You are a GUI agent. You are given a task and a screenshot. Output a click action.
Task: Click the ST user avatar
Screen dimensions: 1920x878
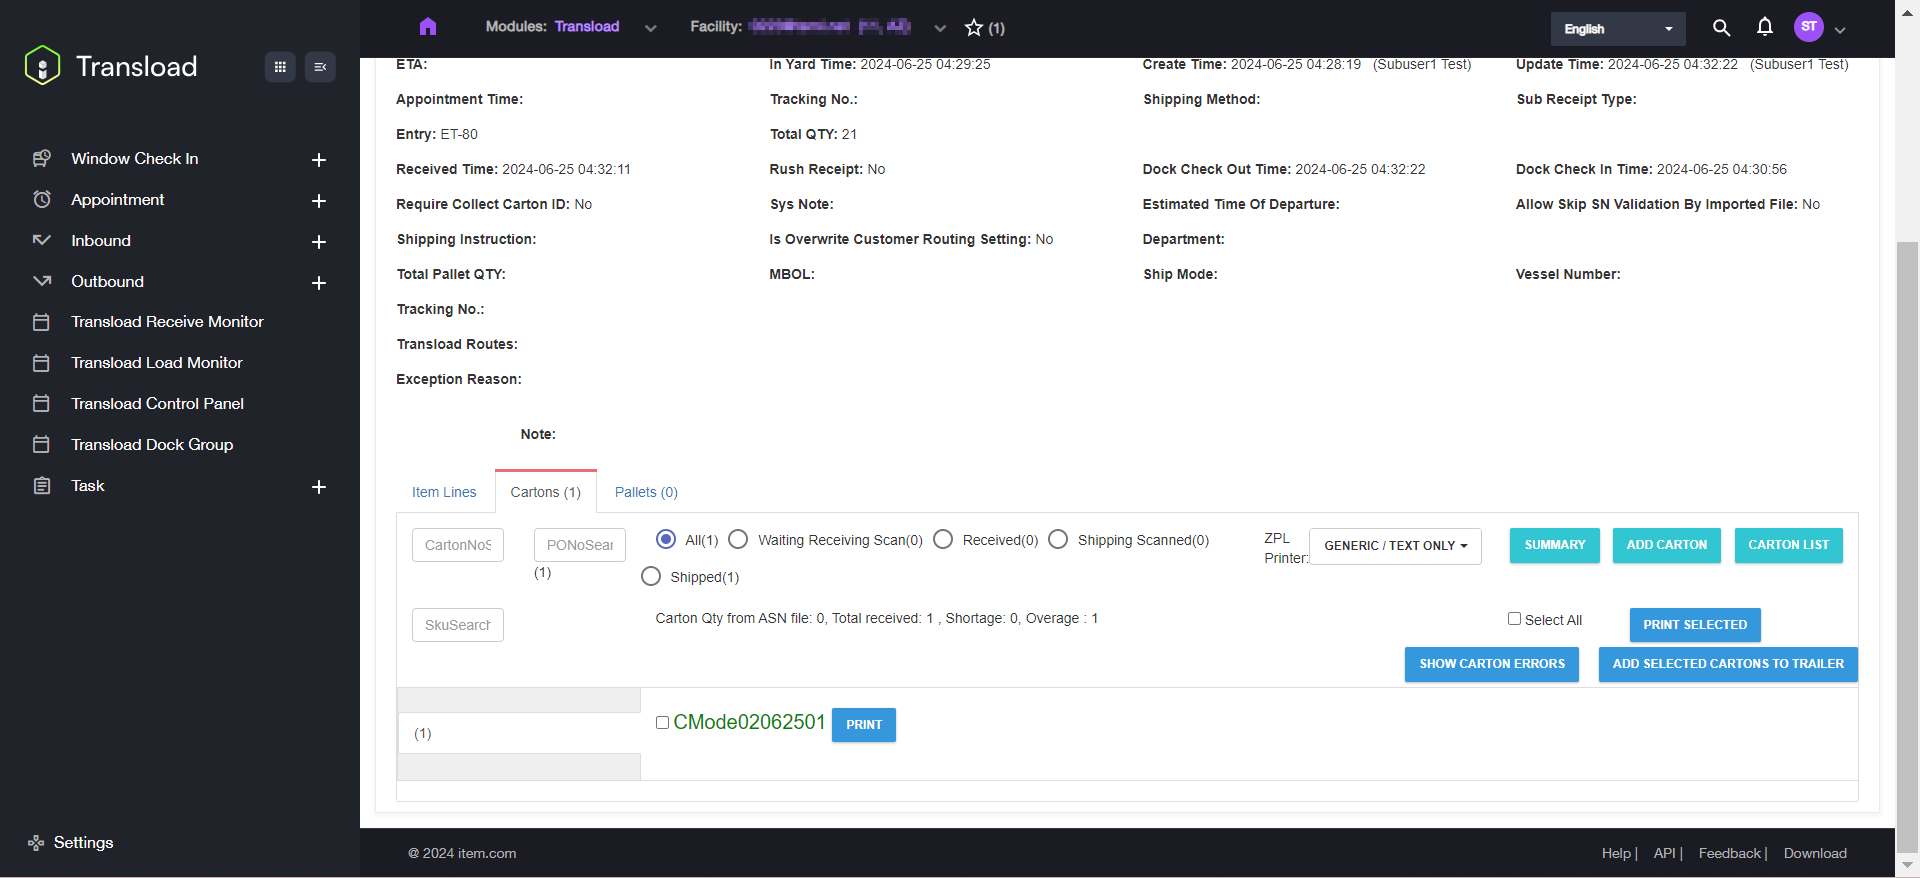point(1808,27)
